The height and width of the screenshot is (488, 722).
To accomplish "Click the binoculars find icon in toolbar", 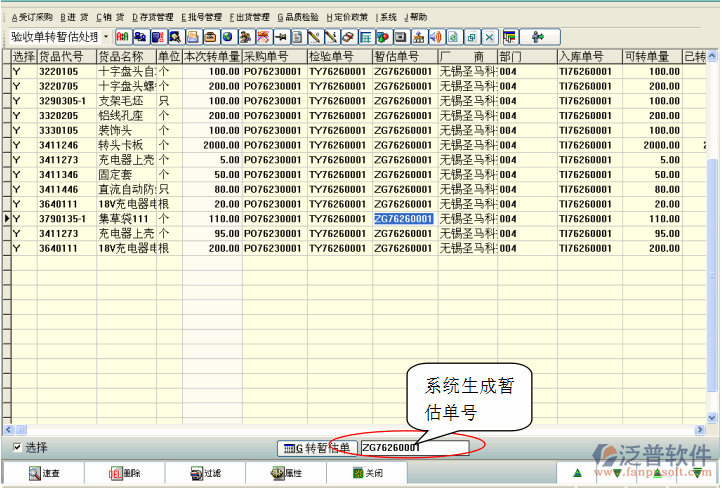I will pos(174,37).
